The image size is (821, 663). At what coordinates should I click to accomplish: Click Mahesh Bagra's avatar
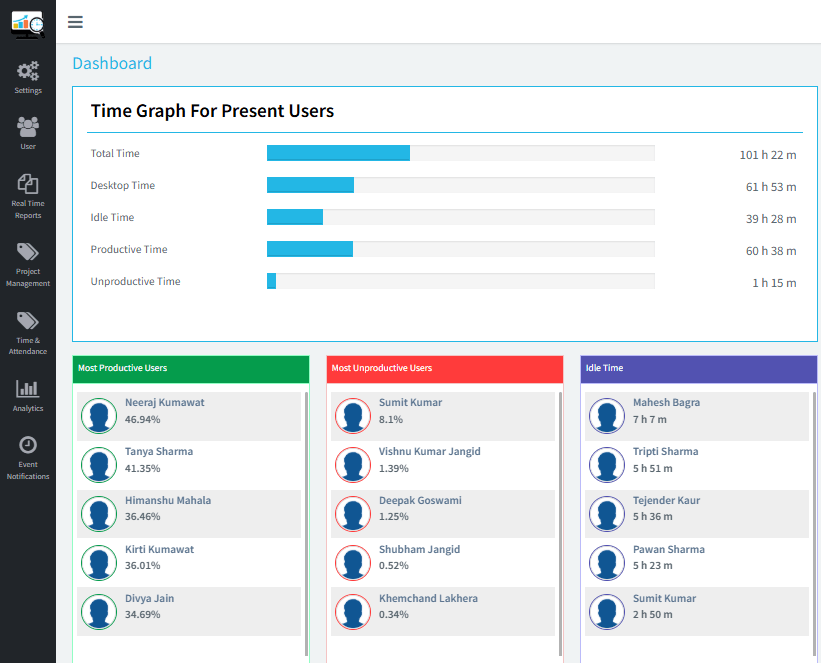click(x=607, y=416)
